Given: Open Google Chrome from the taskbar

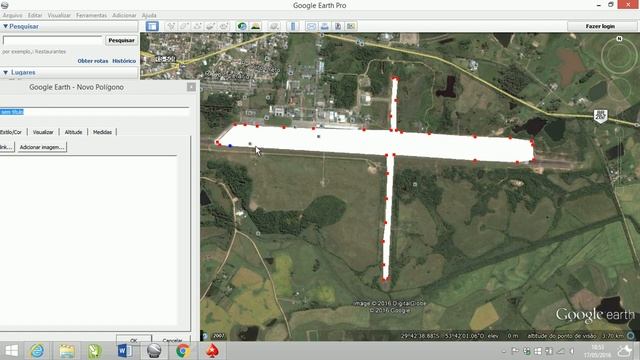Looking at the screenshot, I should click(x=183, y=351).
